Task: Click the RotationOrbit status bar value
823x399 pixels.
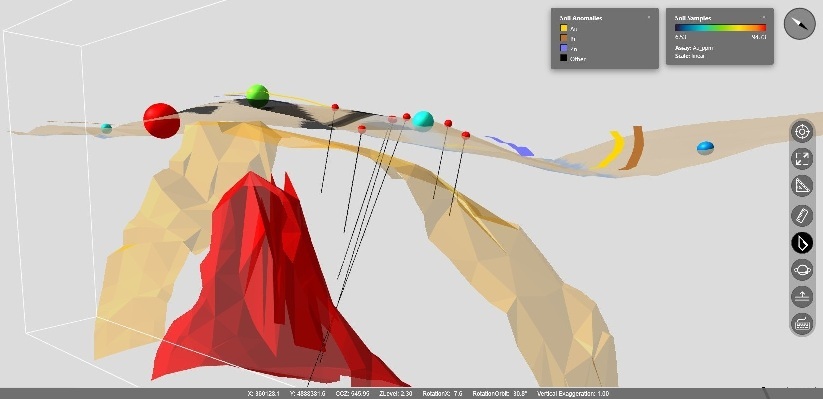Action: tap(499, 393)
